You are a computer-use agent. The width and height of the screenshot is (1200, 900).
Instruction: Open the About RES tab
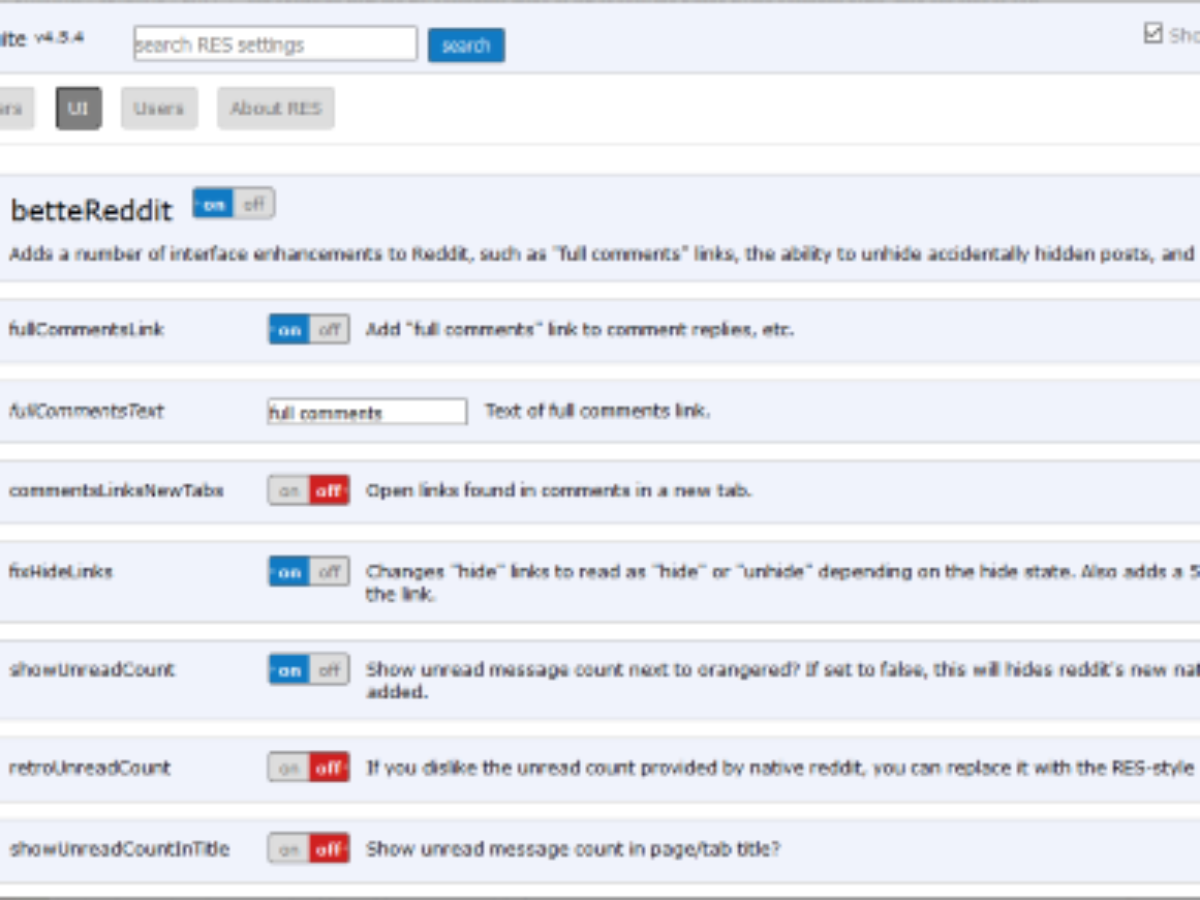[x=276, y=108]
